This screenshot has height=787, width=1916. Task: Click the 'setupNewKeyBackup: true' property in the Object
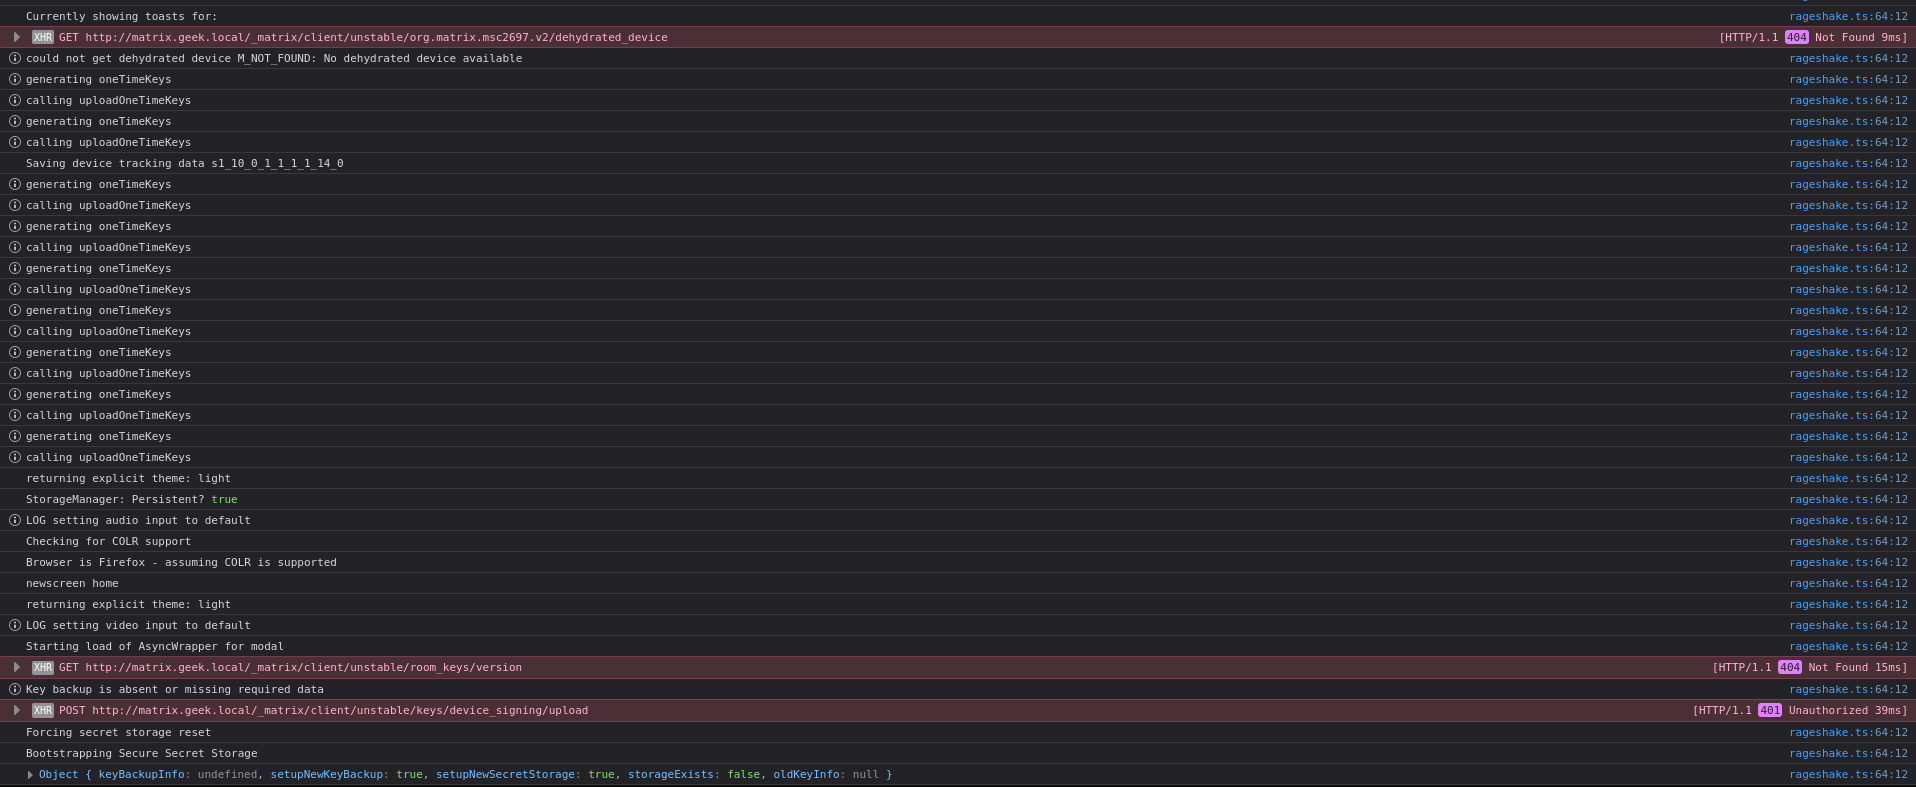pos(346,774)
